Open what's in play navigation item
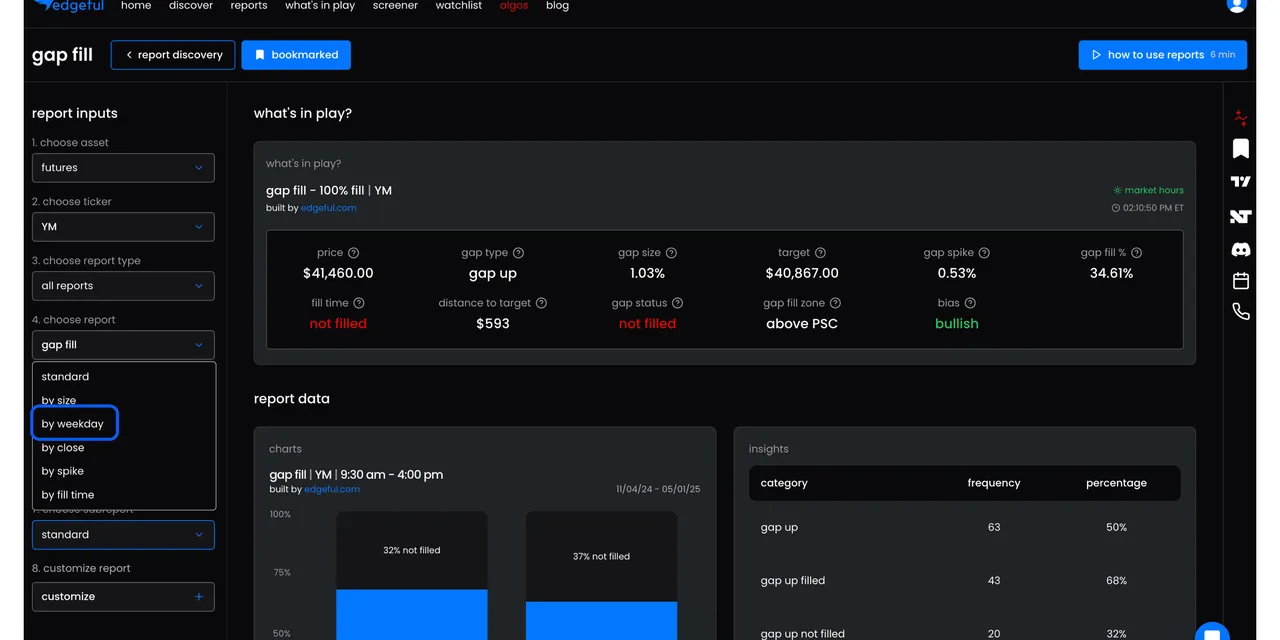This screenshot has width=1280, height=640. tap(320, 5)
